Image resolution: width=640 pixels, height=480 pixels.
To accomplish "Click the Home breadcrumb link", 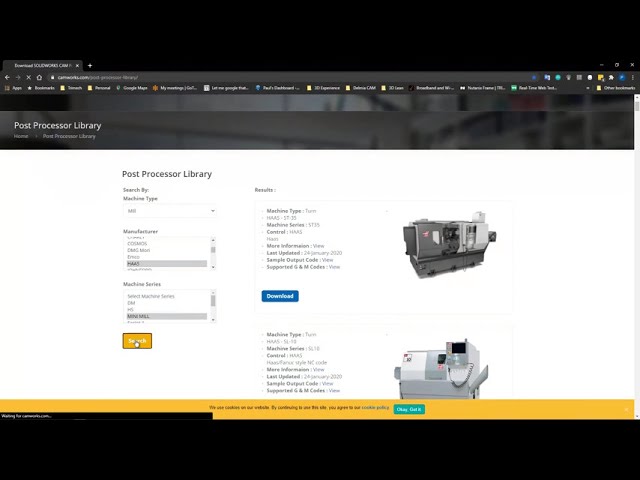I will 21,136.
